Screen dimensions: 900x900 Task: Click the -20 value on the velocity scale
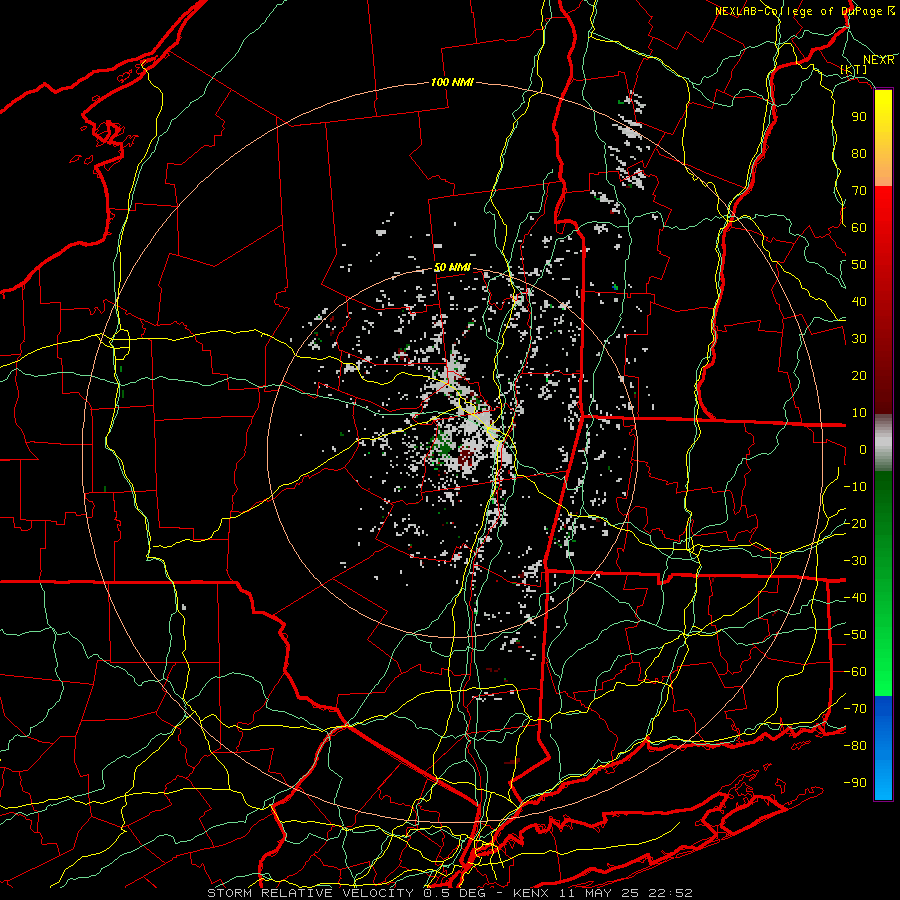(x=855, y=524)
